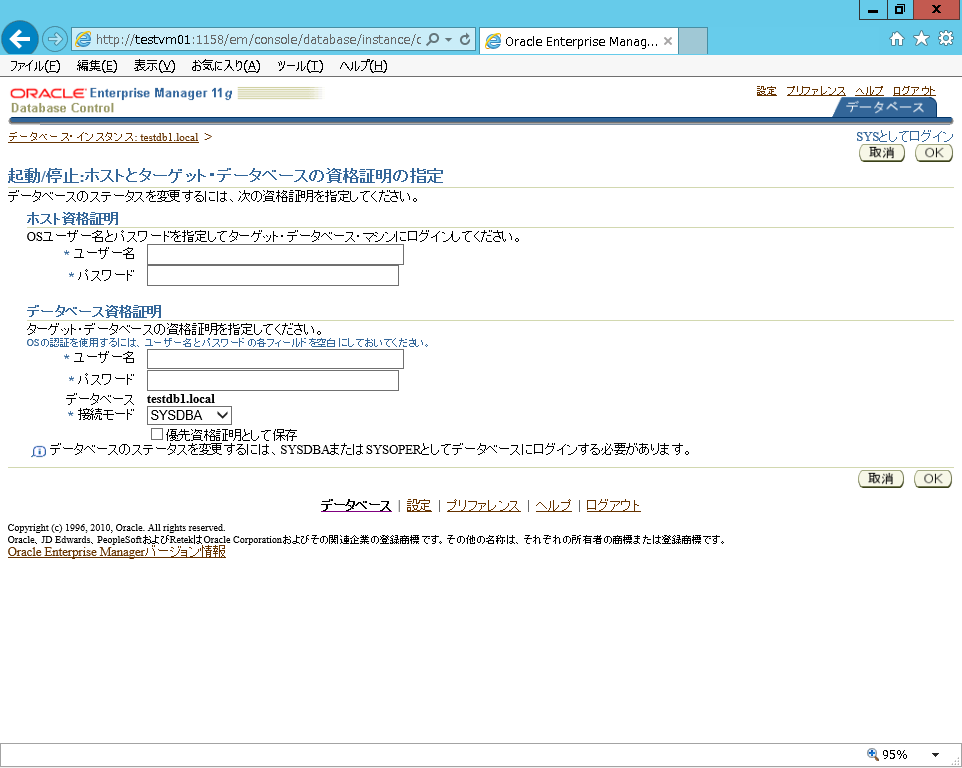Click the refresh icon in address bar
The image size is (962, 768).
[x=465, y=39]
